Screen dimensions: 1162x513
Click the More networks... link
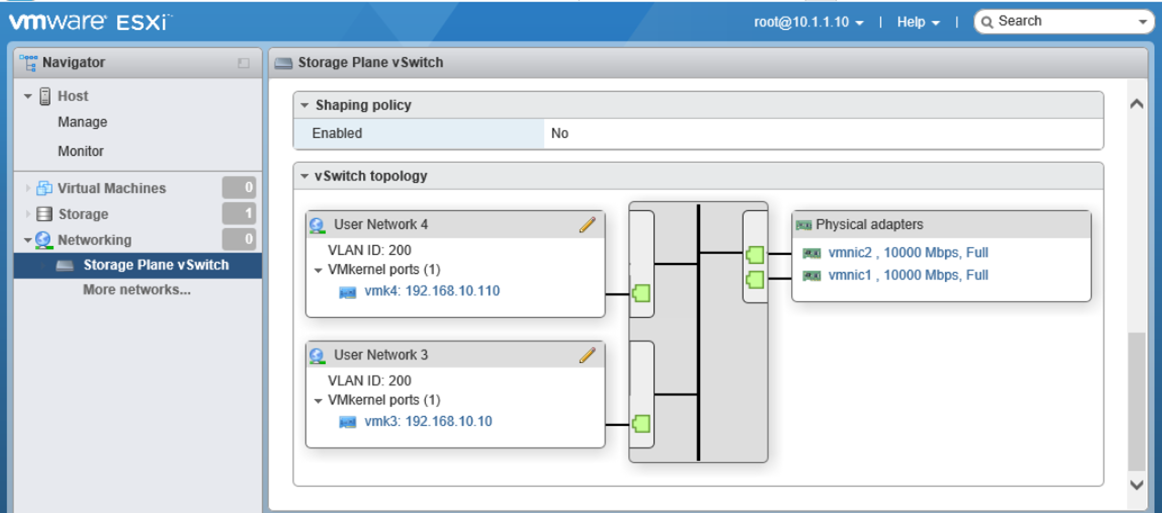tap(137, 290)
